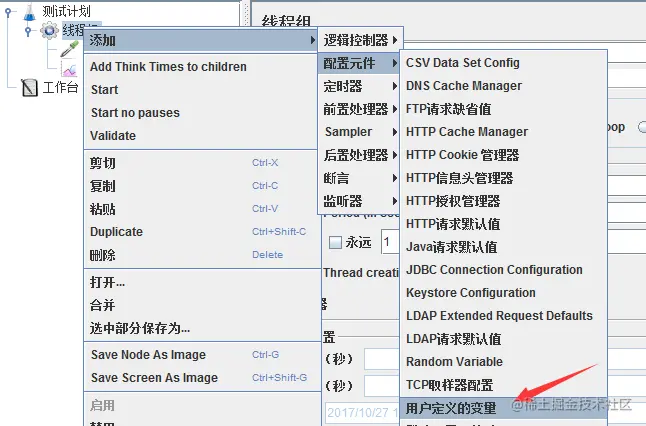Tick the 永远 checkbox
This screenshot has height=426, width=646.
click(x=335, y=242)
